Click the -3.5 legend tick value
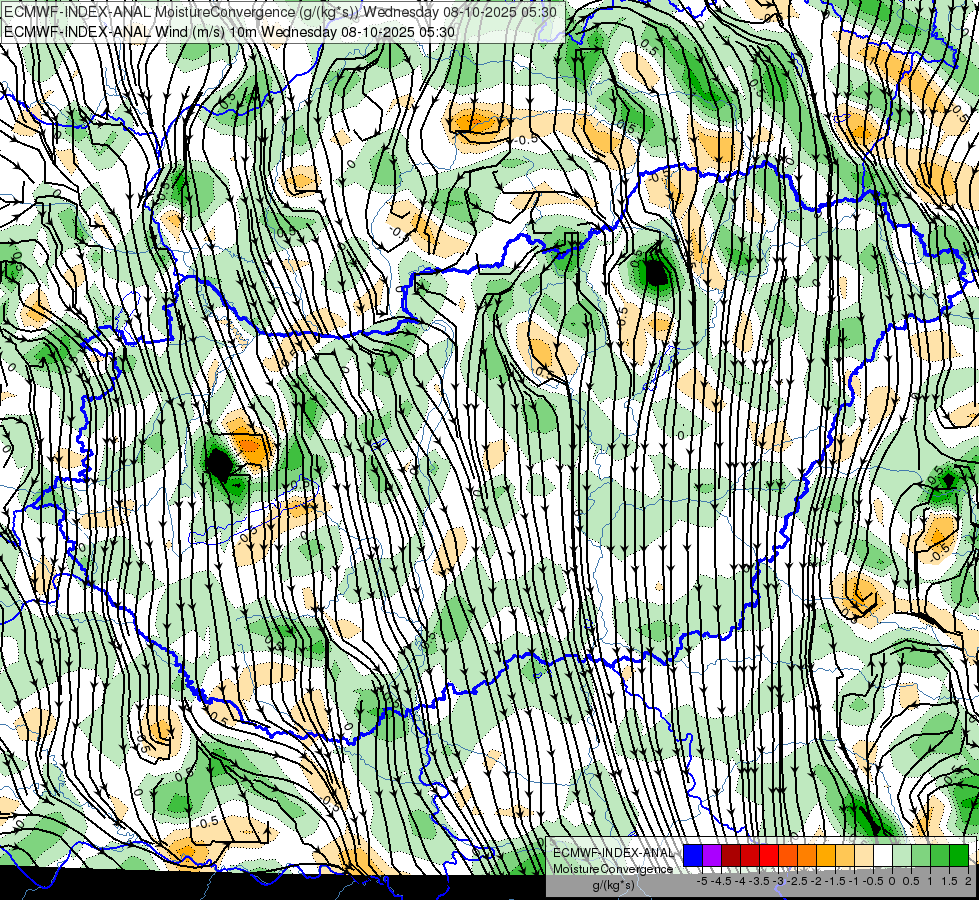979x900 pixels. coord(760,881)
